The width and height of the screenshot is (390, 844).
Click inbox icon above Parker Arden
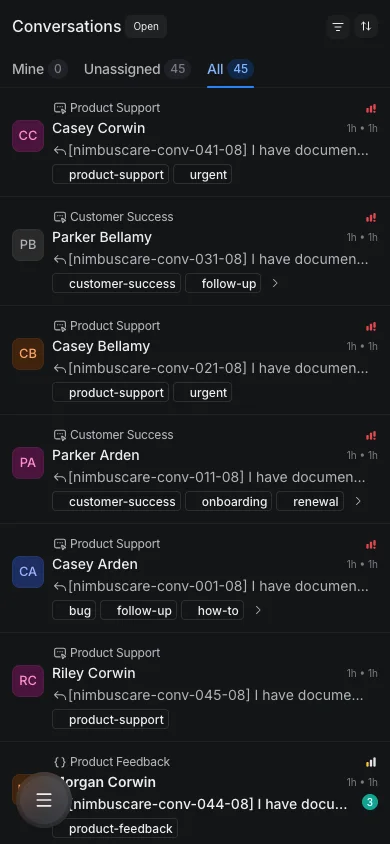click(60, 435)
